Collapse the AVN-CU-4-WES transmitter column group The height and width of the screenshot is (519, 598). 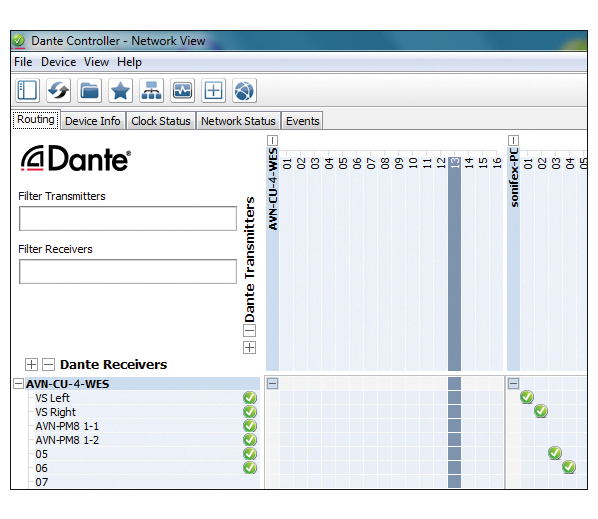click(272, 140)
